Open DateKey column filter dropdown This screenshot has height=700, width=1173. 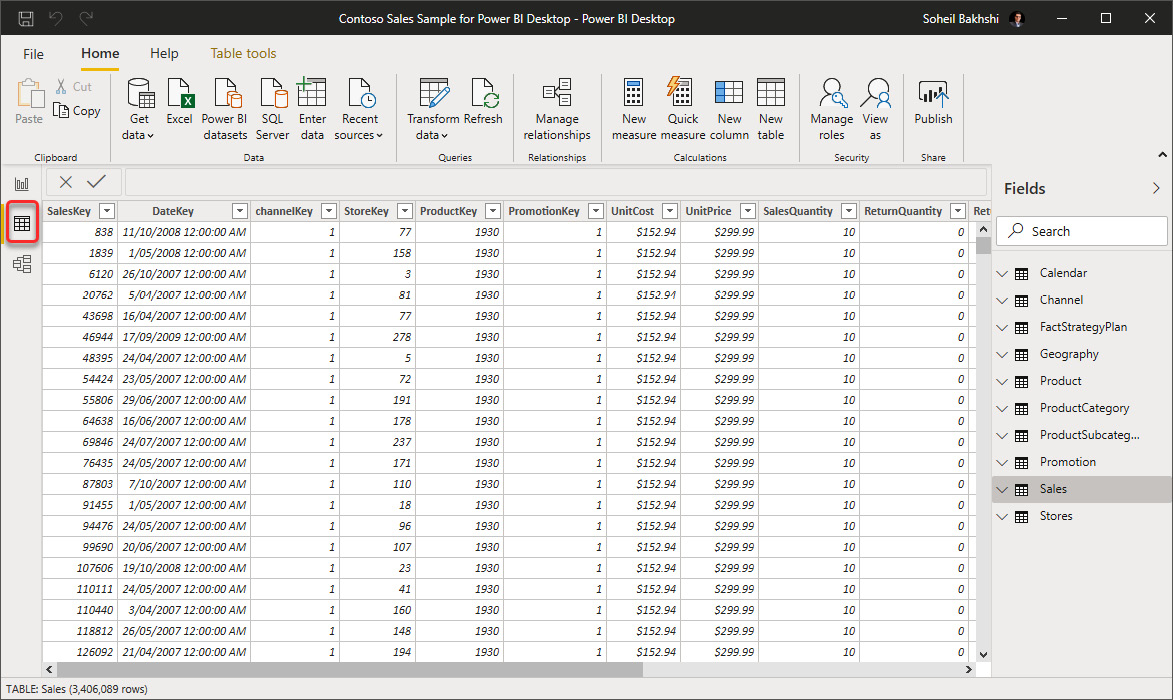[x=239, y=211]
